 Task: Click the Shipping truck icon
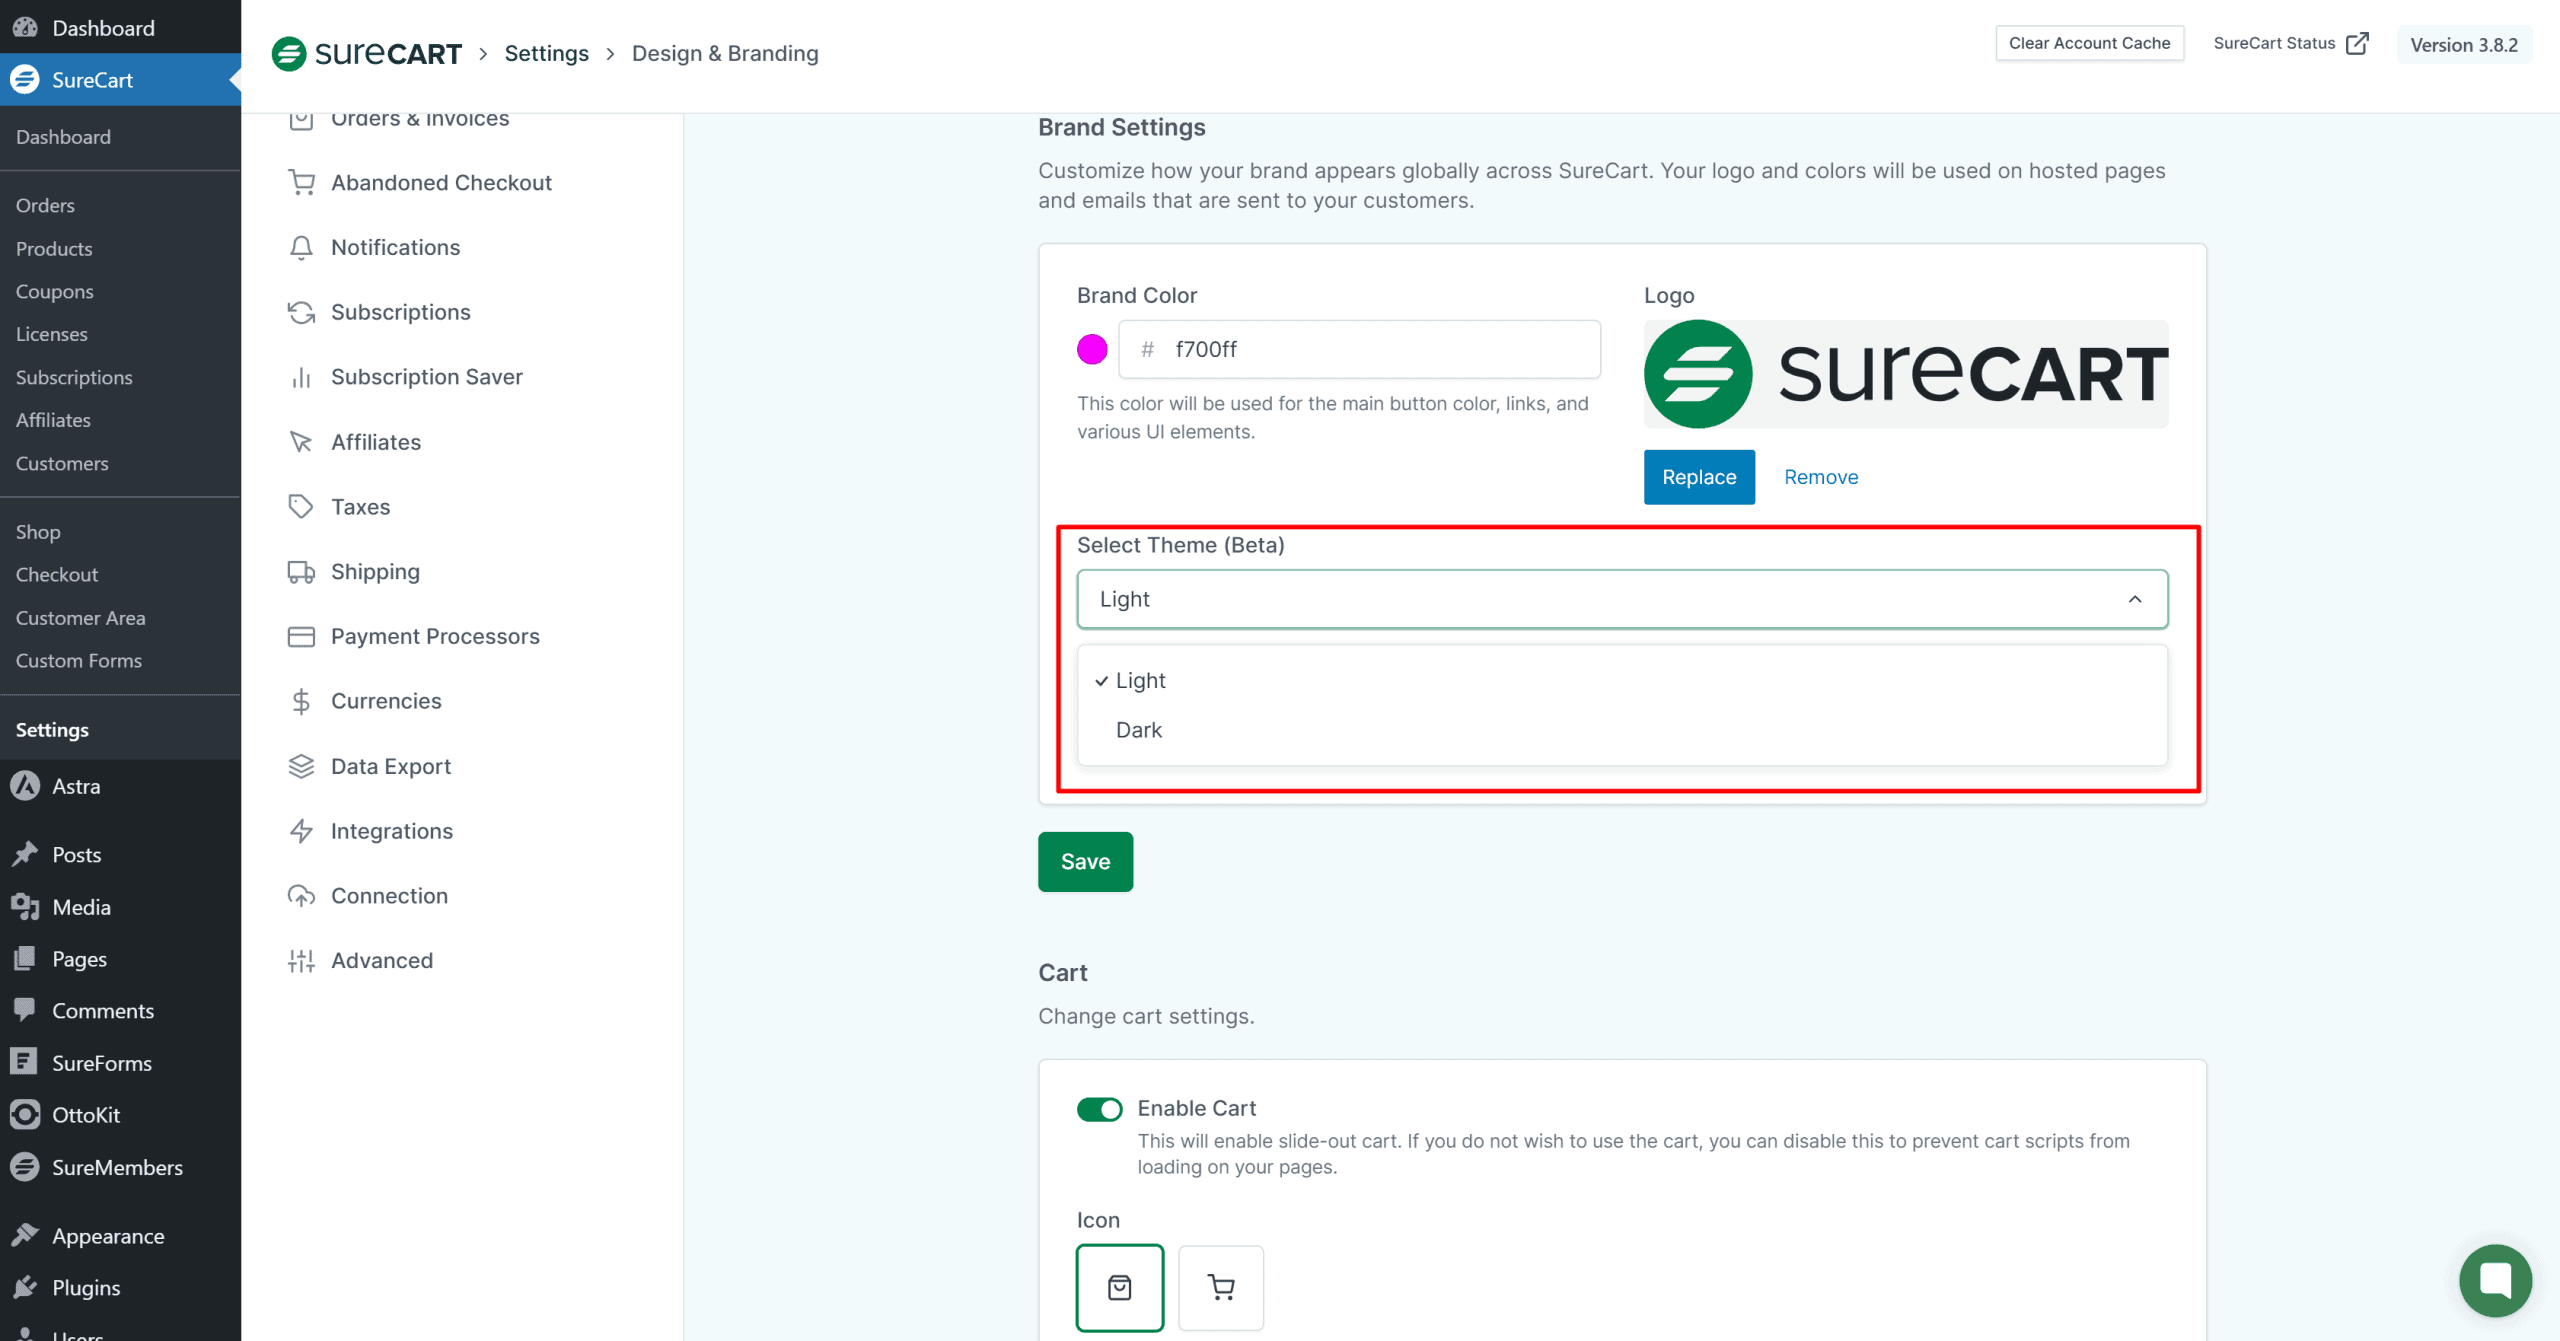[301, 572]
